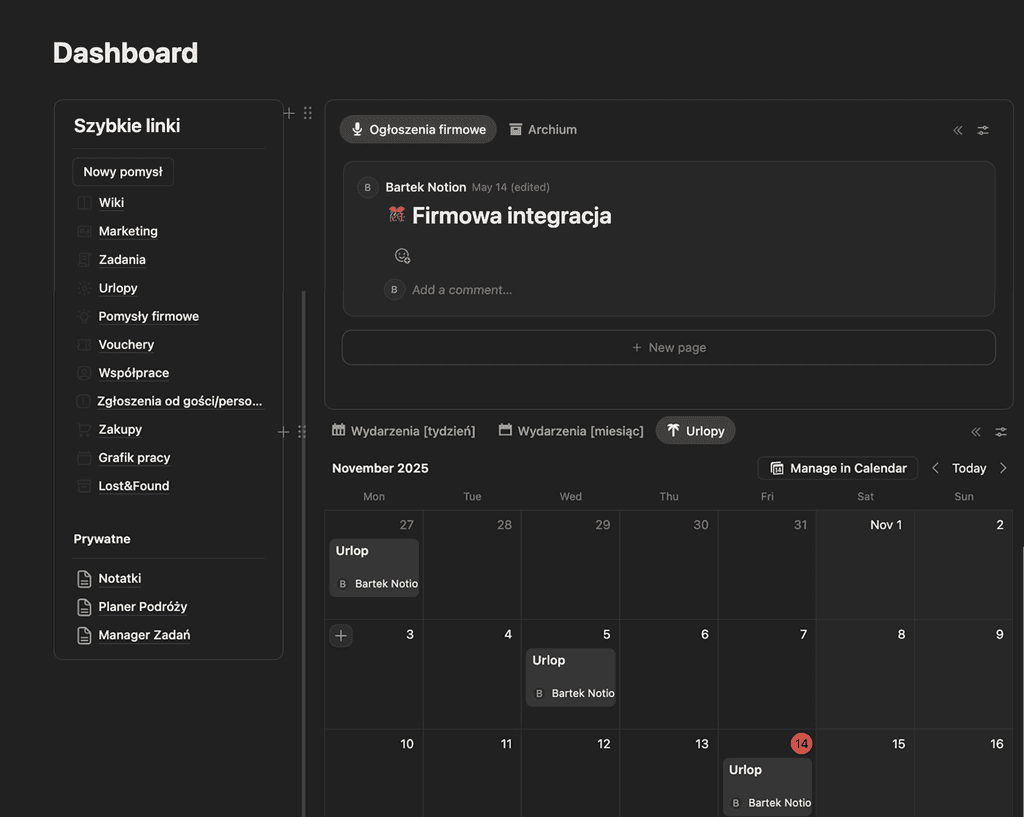Select the Urlopy calendar tab
This screenshot has height=817, width=1024.
[x=696, y=431]
